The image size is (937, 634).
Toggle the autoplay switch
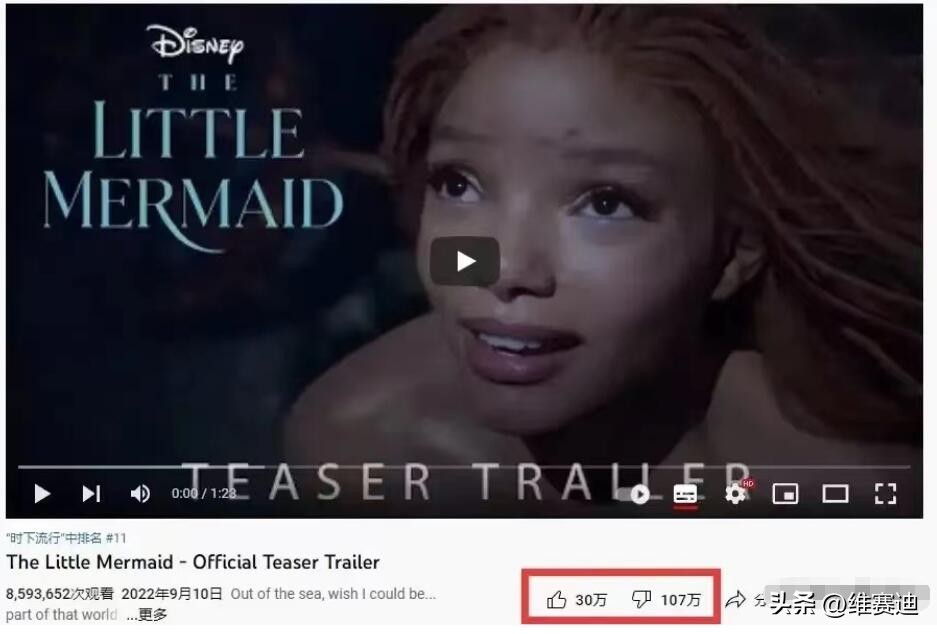point(639,494)
